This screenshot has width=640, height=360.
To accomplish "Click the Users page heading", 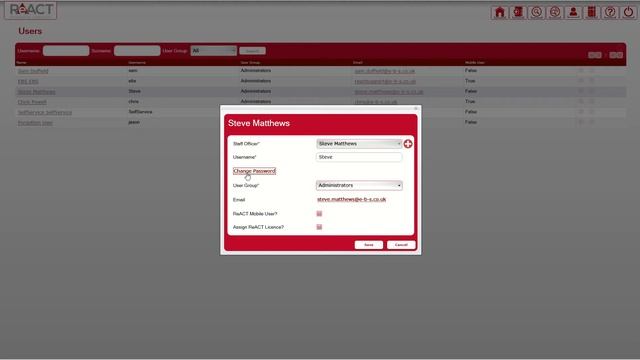I will (x=30, y=31).
